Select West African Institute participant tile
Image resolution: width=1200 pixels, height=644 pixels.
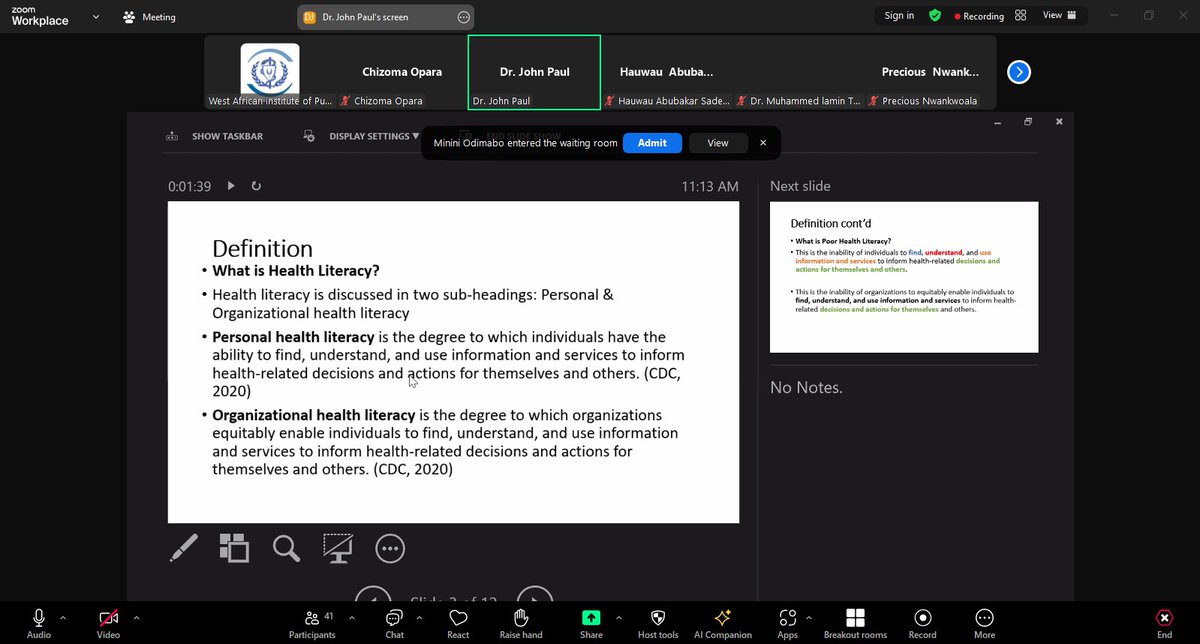(x=270, y=72)
